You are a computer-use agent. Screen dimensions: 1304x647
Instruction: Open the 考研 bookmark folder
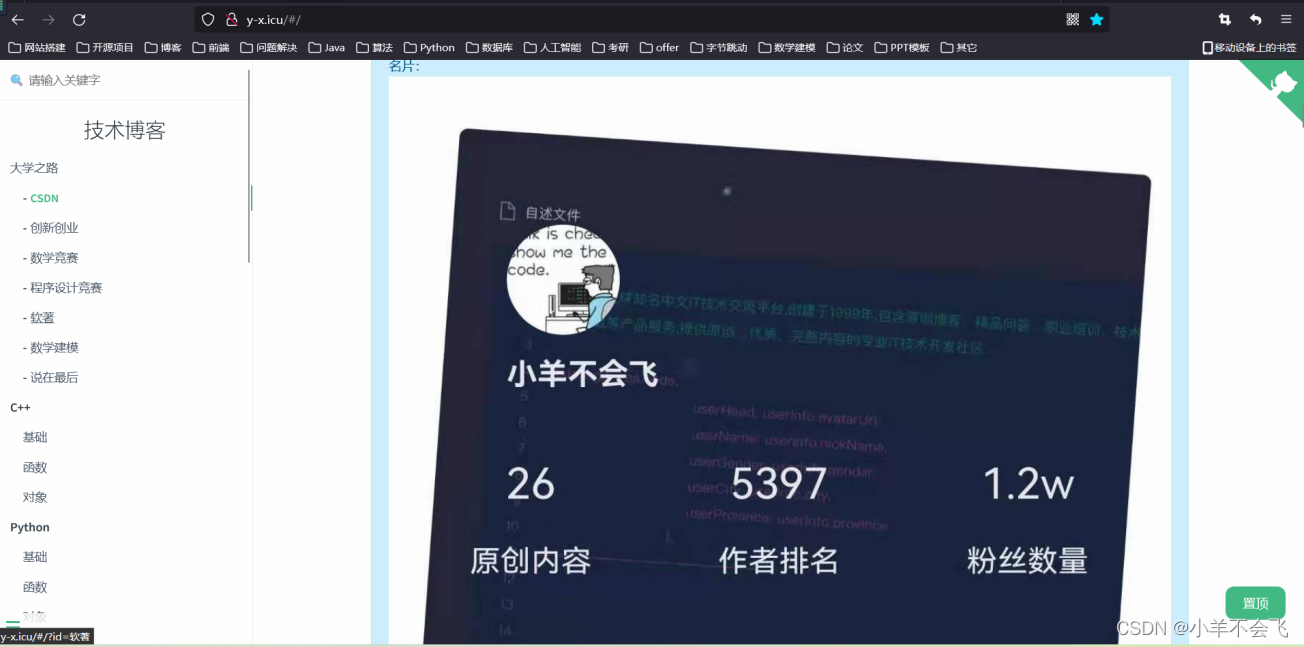click(x=611, y=47)
